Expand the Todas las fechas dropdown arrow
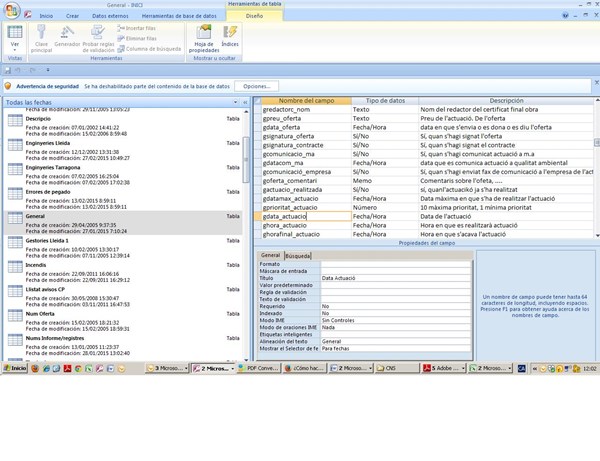Viewport: 600px width, 461px height. tap(235, 102)
